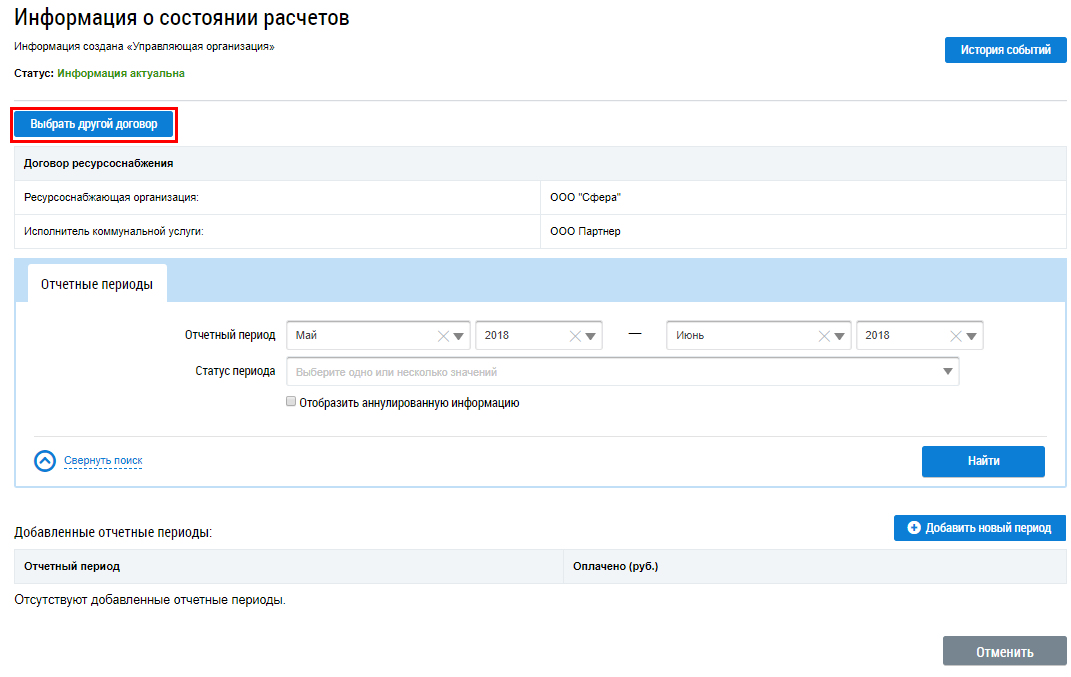
Task: Expand the end year dropdown arrow
Action: coord(972,336)
